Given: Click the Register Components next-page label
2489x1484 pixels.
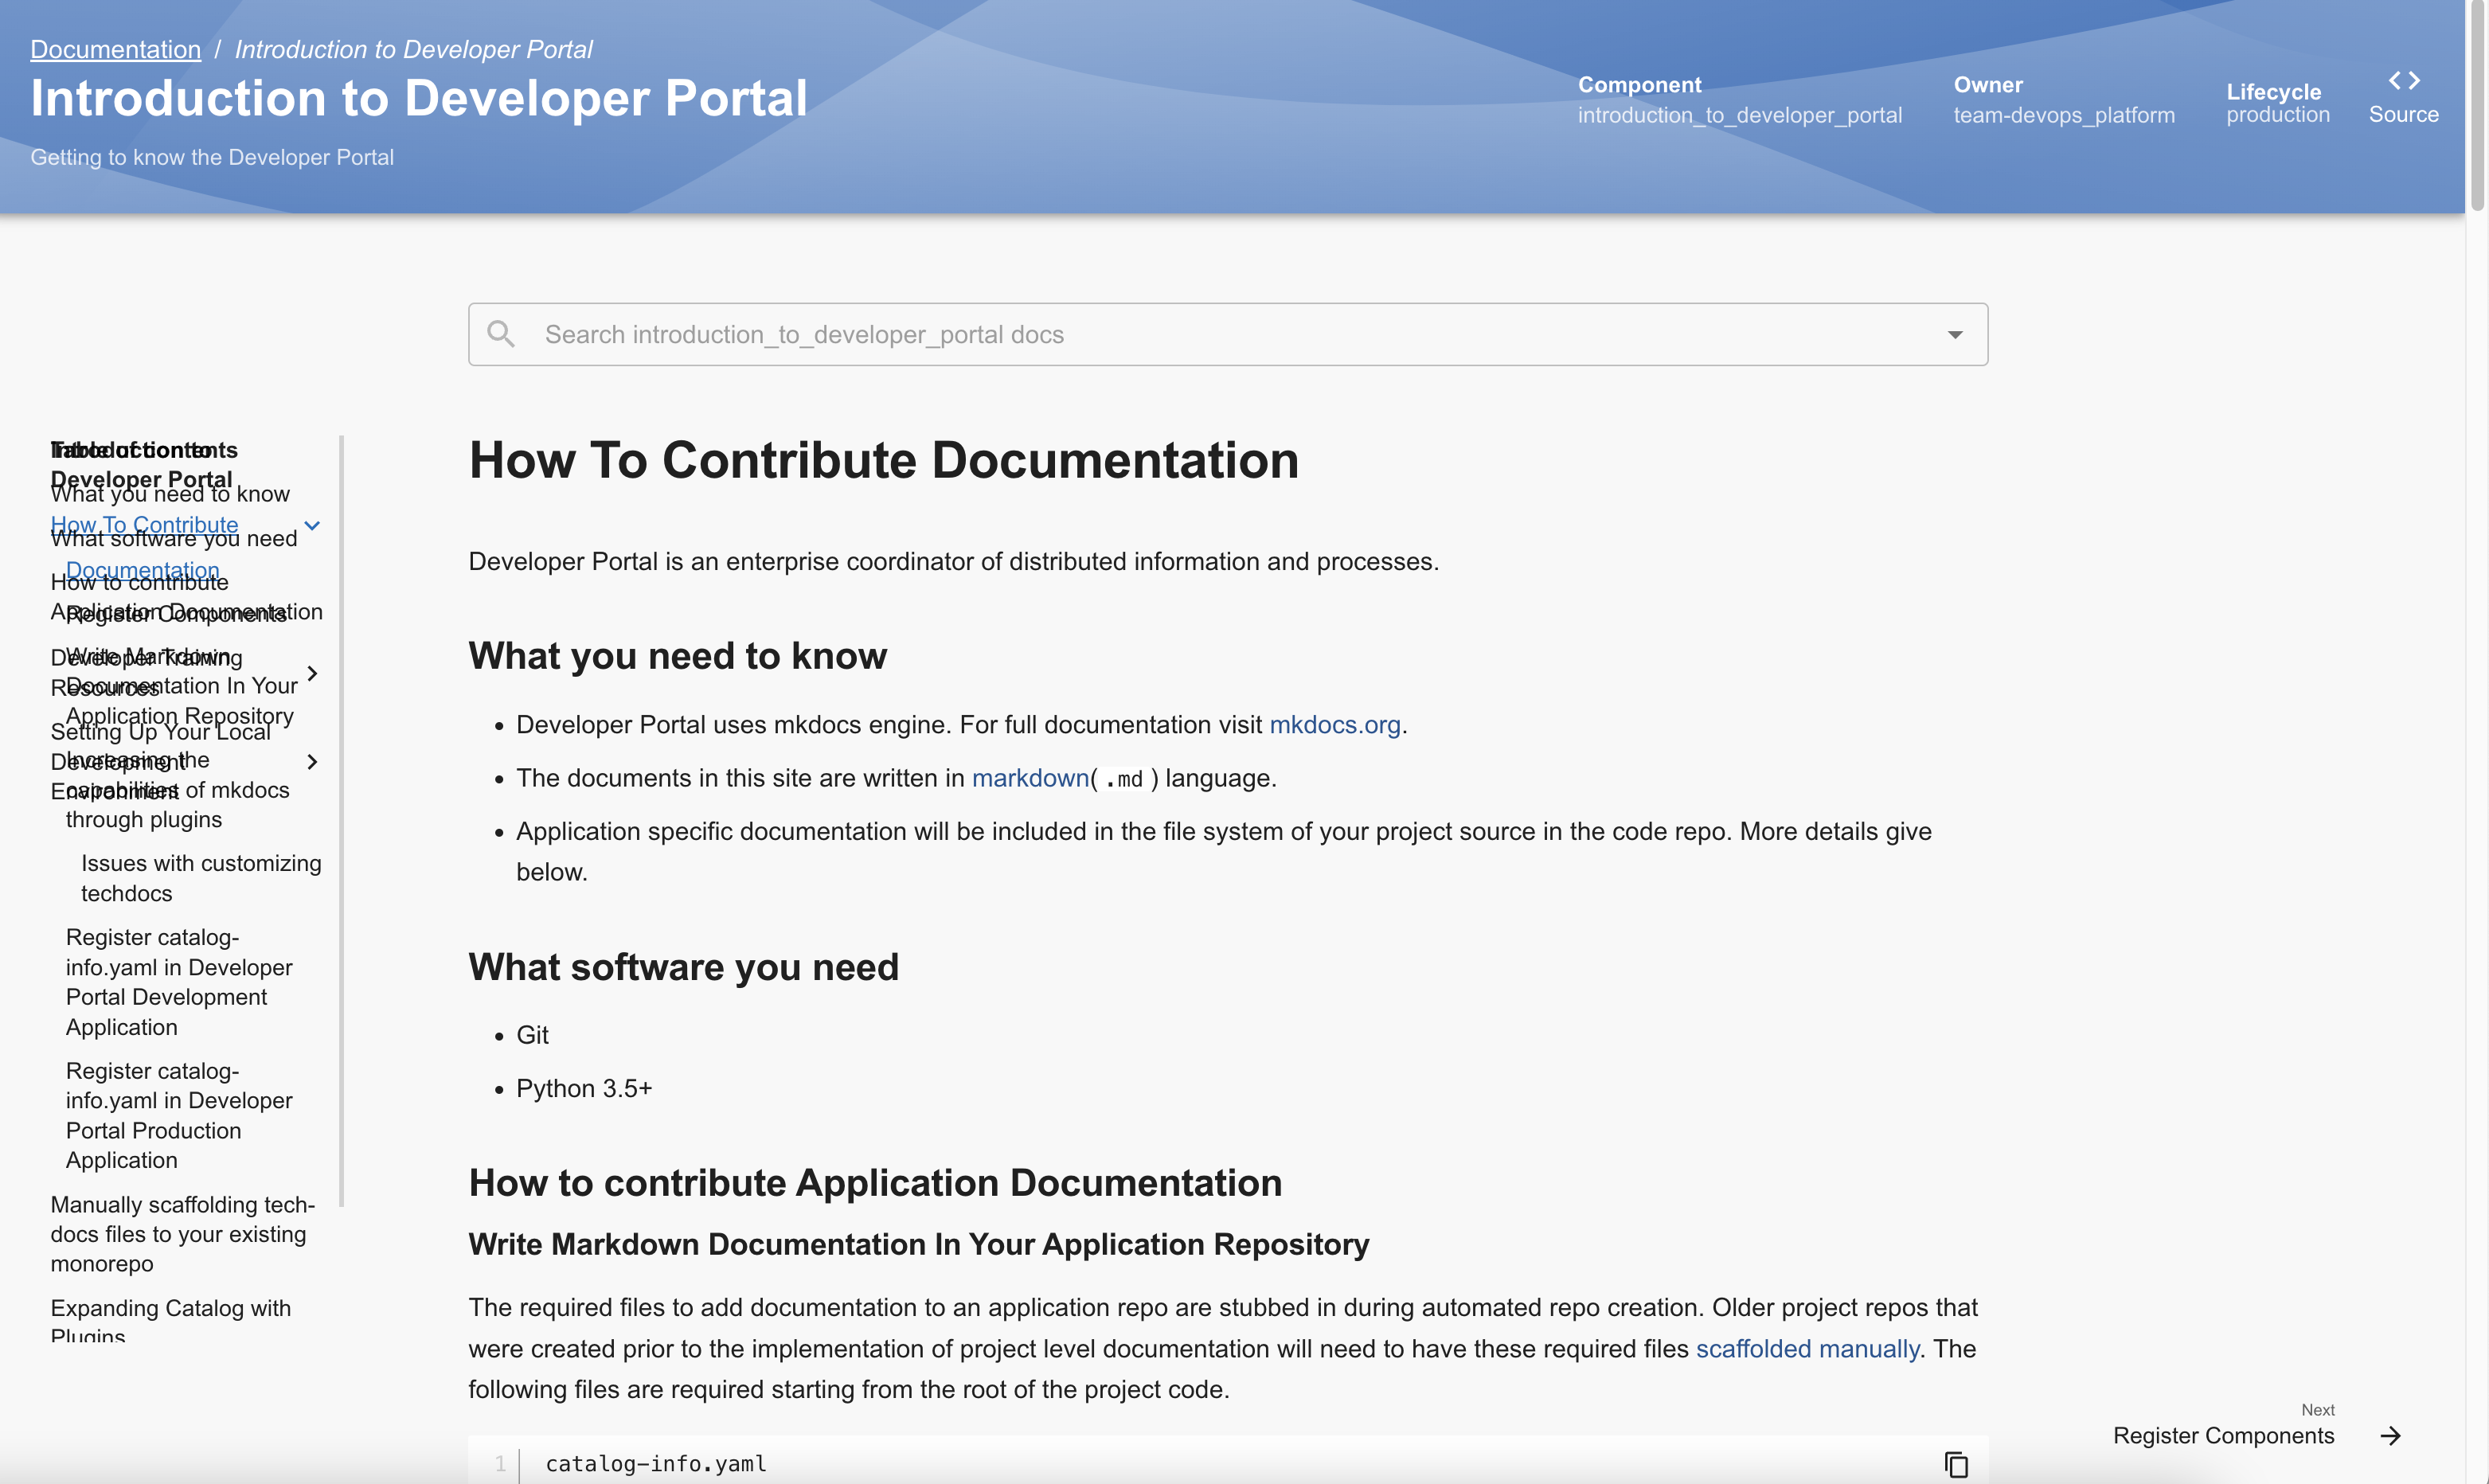Looking at the screenshot, I should pyautogui.click(x=2223, y=1435).
